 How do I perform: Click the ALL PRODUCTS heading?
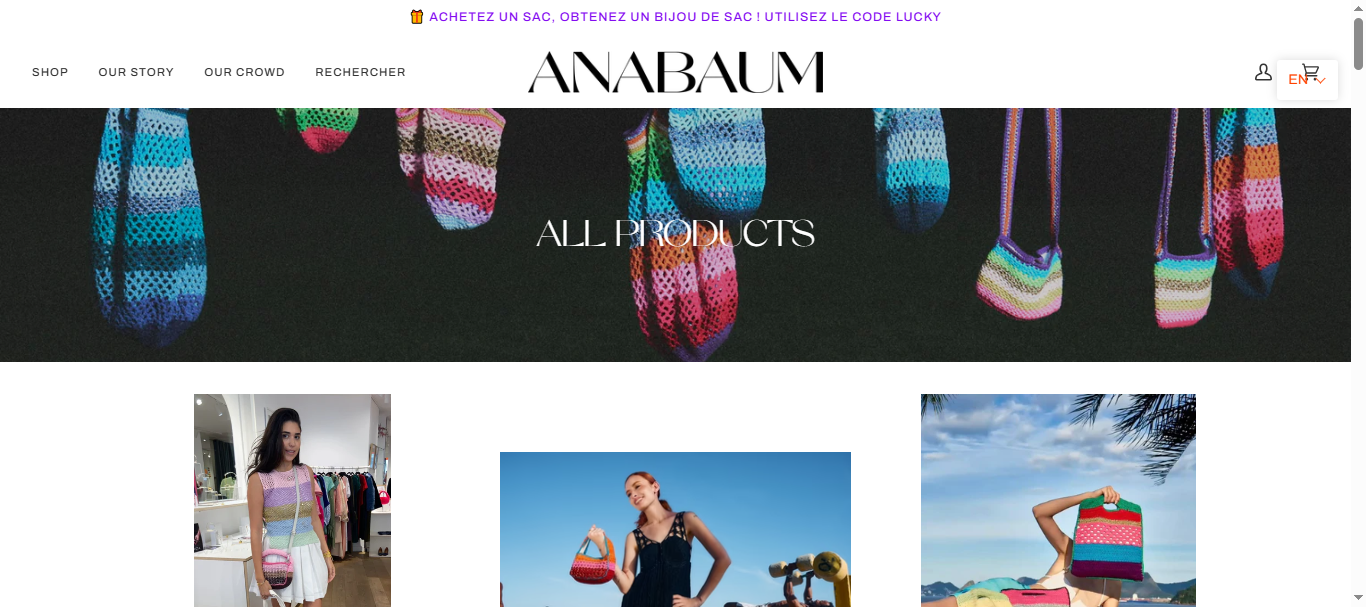click(x=675, y=234)
